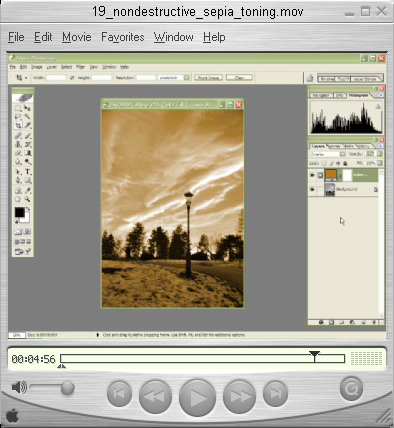This screenshot has width=394, height=428.
Task: Select the Crop tool in the toolbox
Action: point(18,125)
